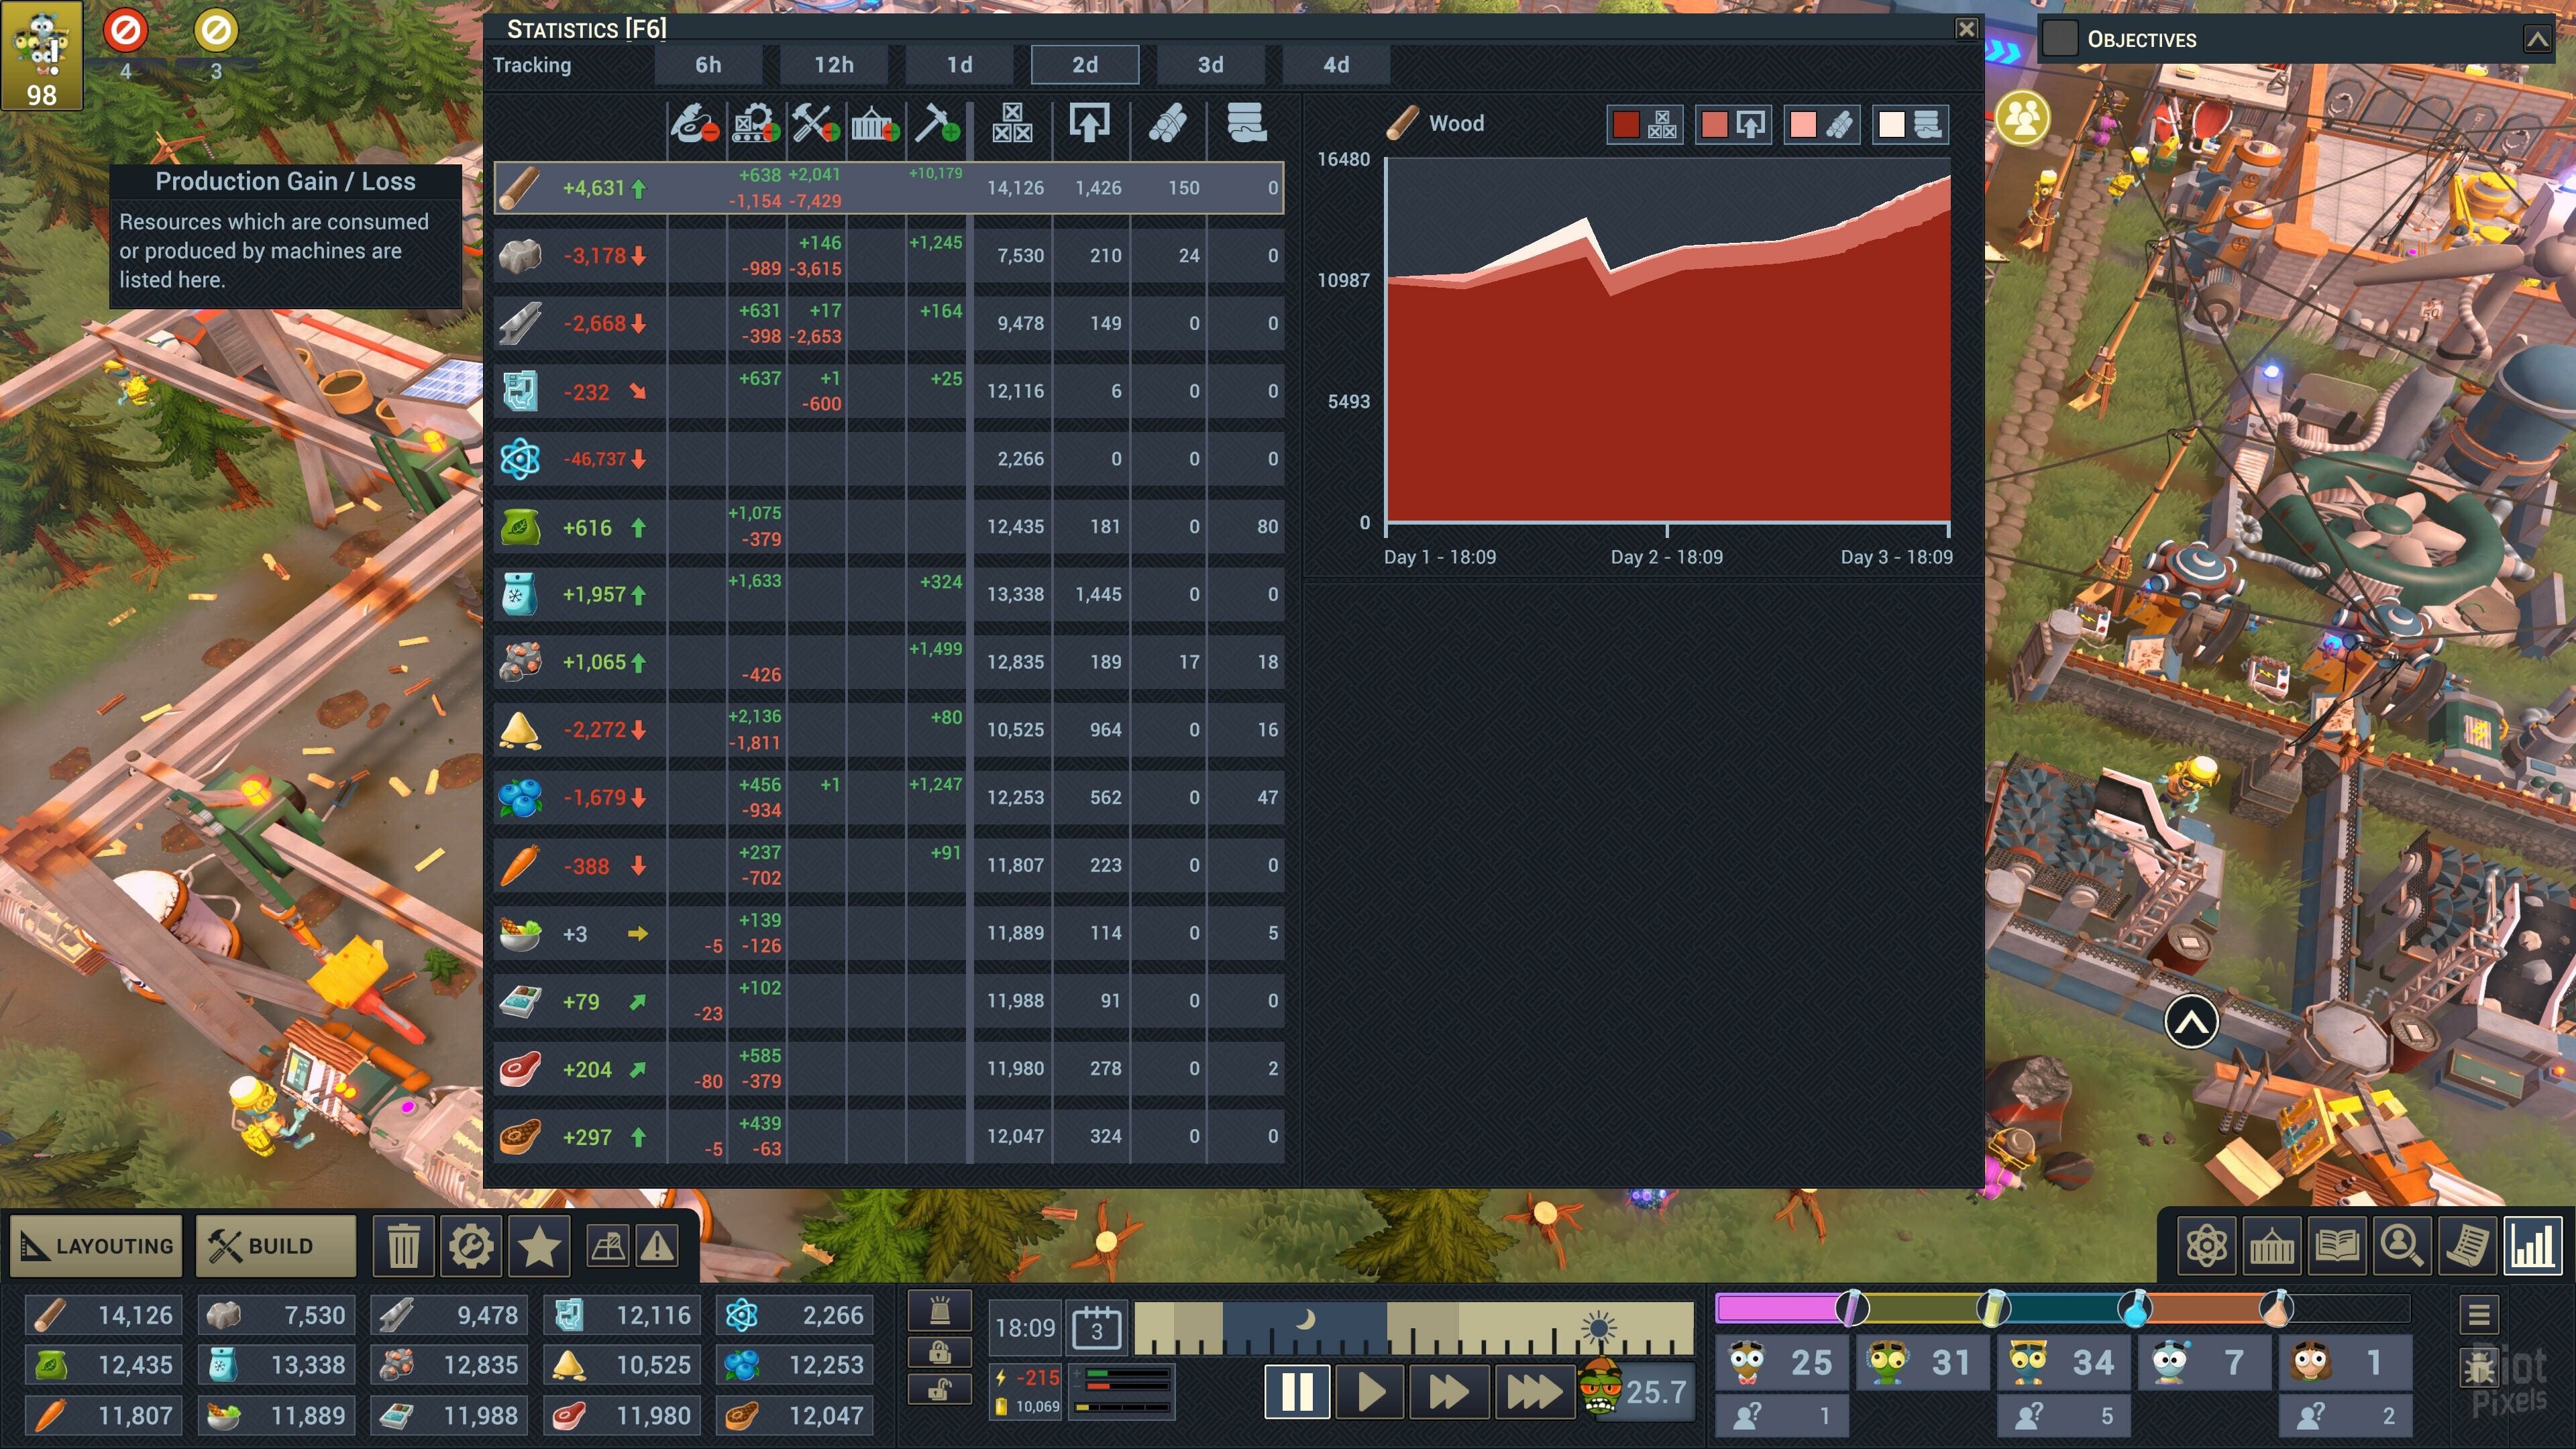
Task: Toggle the closed padlock lock button
Action: [x=939, y=1352]
